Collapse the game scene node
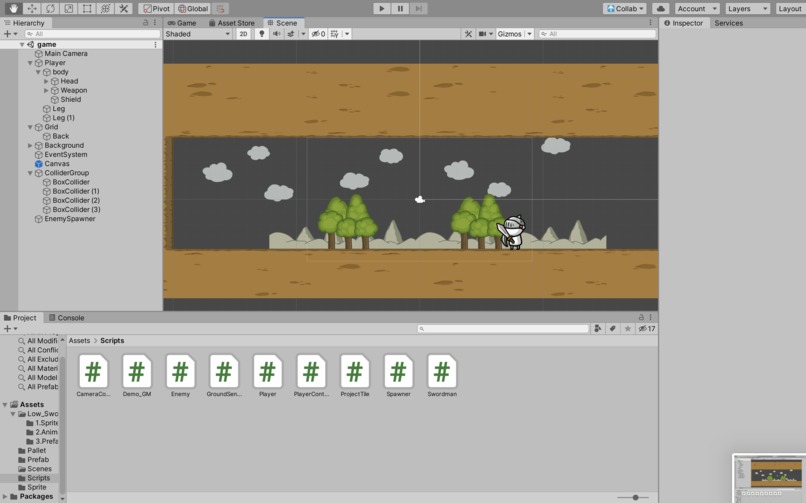Image resolution: width=806 pixels, height=503 pixels. point(22,45)
